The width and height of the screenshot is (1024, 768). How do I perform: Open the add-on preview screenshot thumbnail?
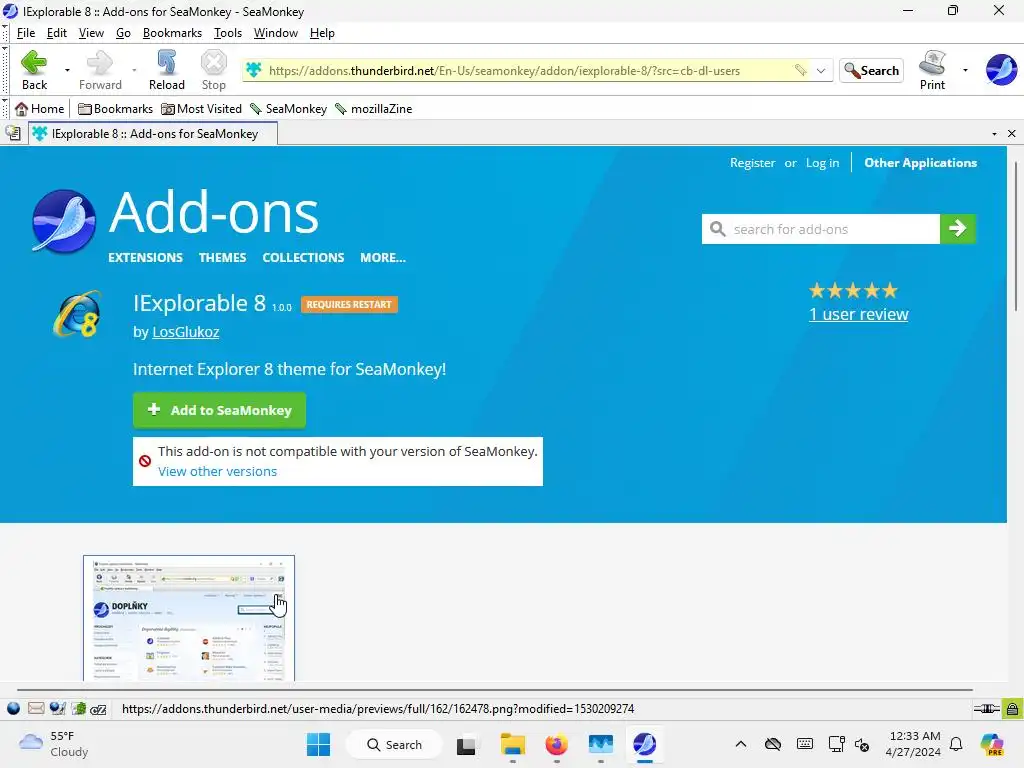(x=189, y=618)
